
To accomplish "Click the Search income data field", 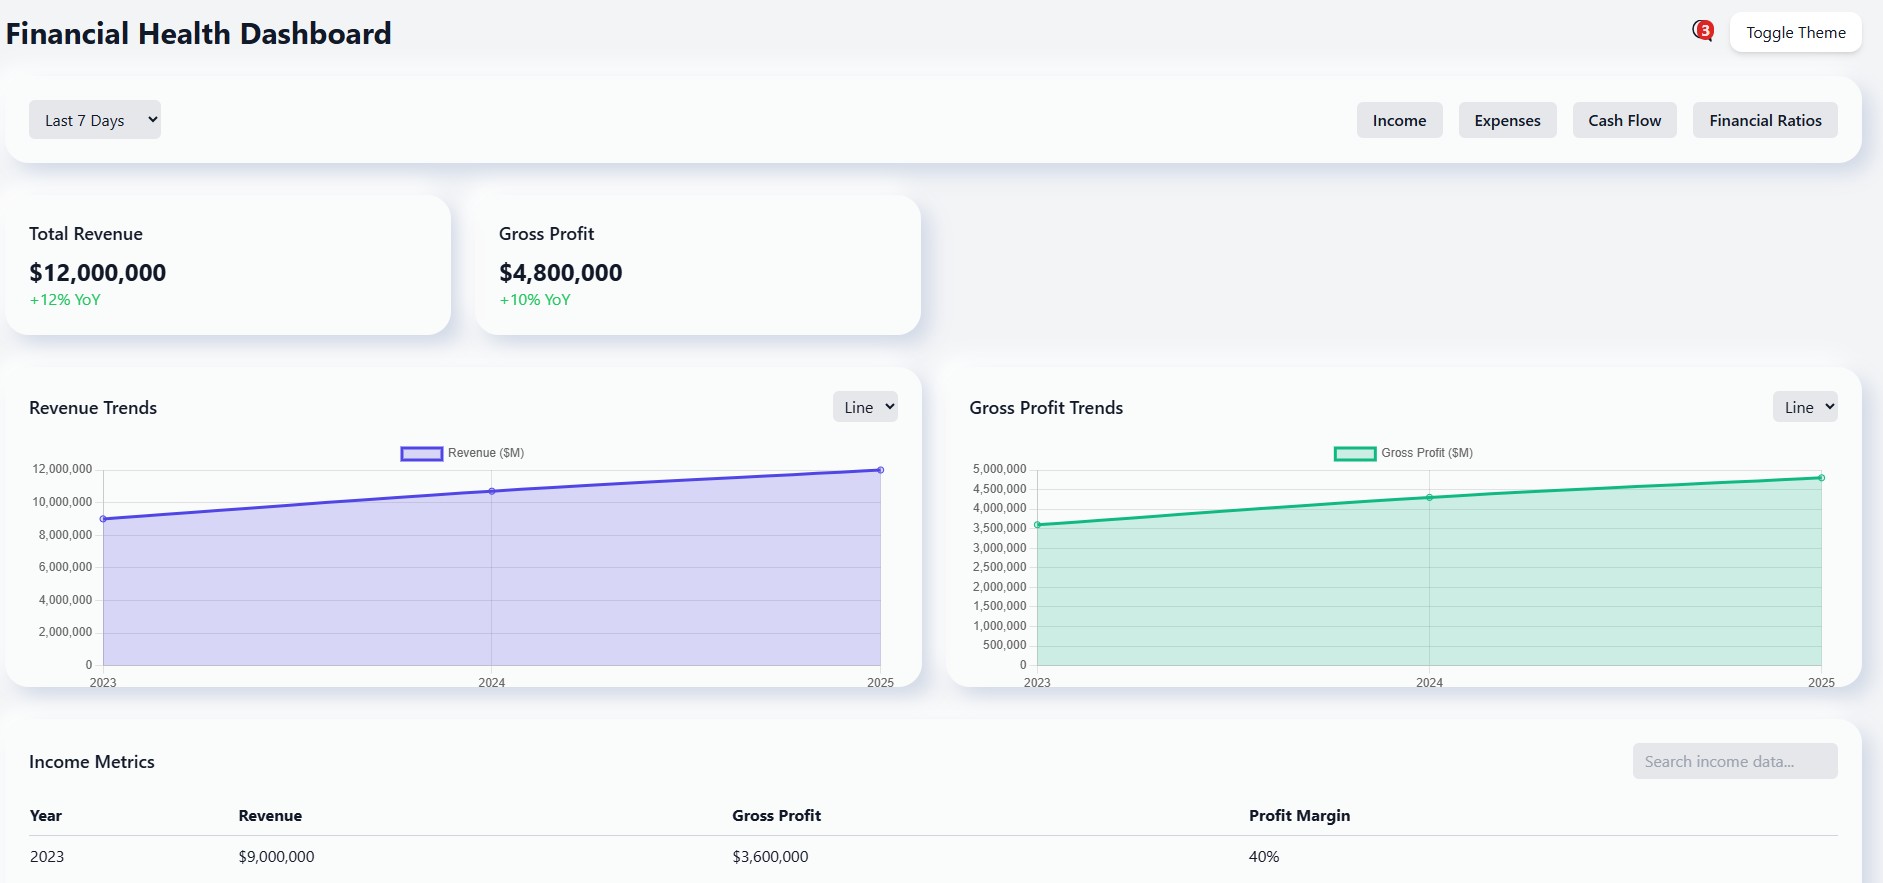I will 1734,761.
